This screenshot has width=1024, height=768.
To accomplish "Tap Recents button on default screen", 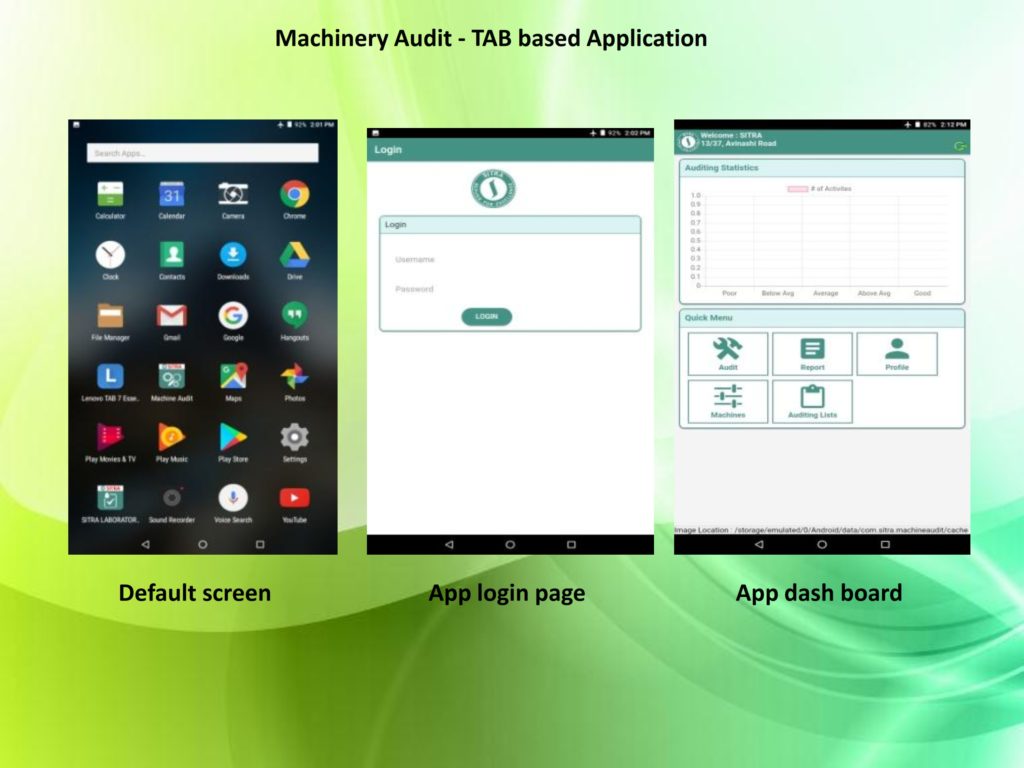I will pyautogui.click(x=260, y=544).
